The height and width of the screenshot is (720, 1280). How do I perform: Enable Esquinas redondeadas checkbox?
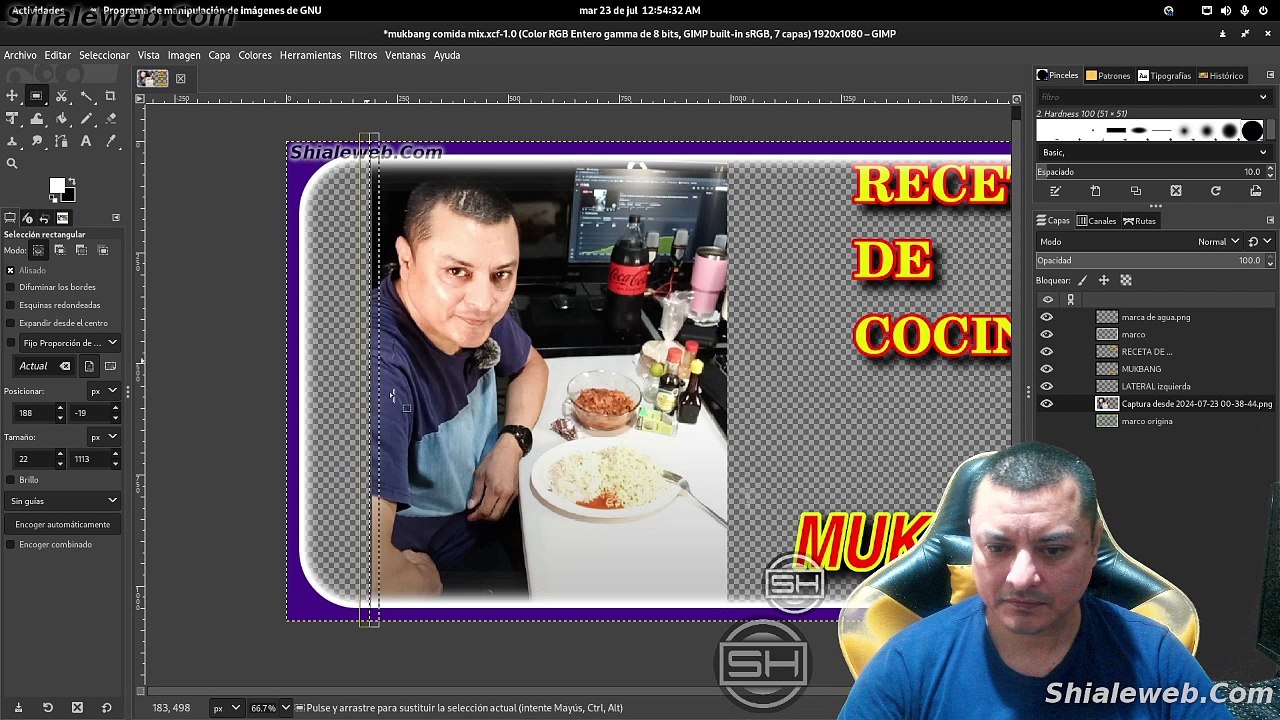point(11,305)
